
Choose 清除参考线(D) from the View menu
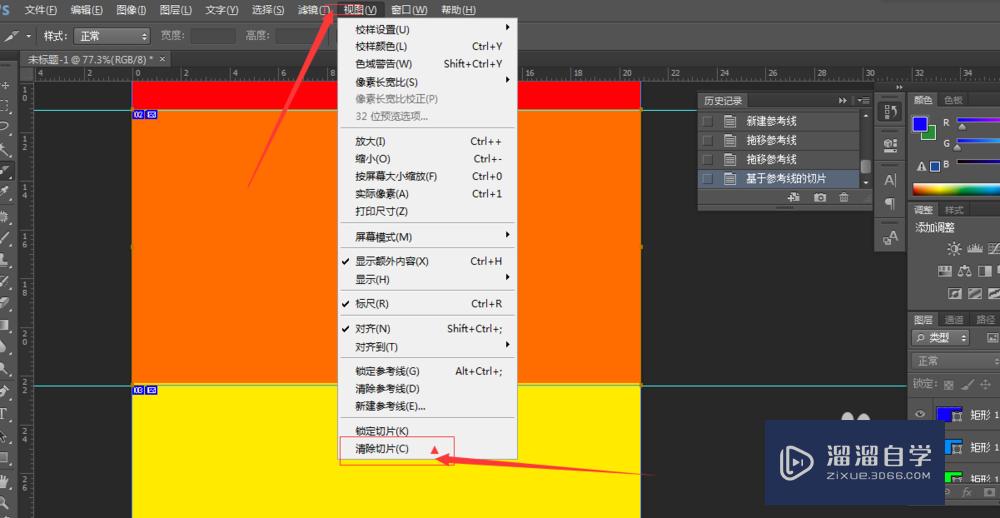pos(427,388)
